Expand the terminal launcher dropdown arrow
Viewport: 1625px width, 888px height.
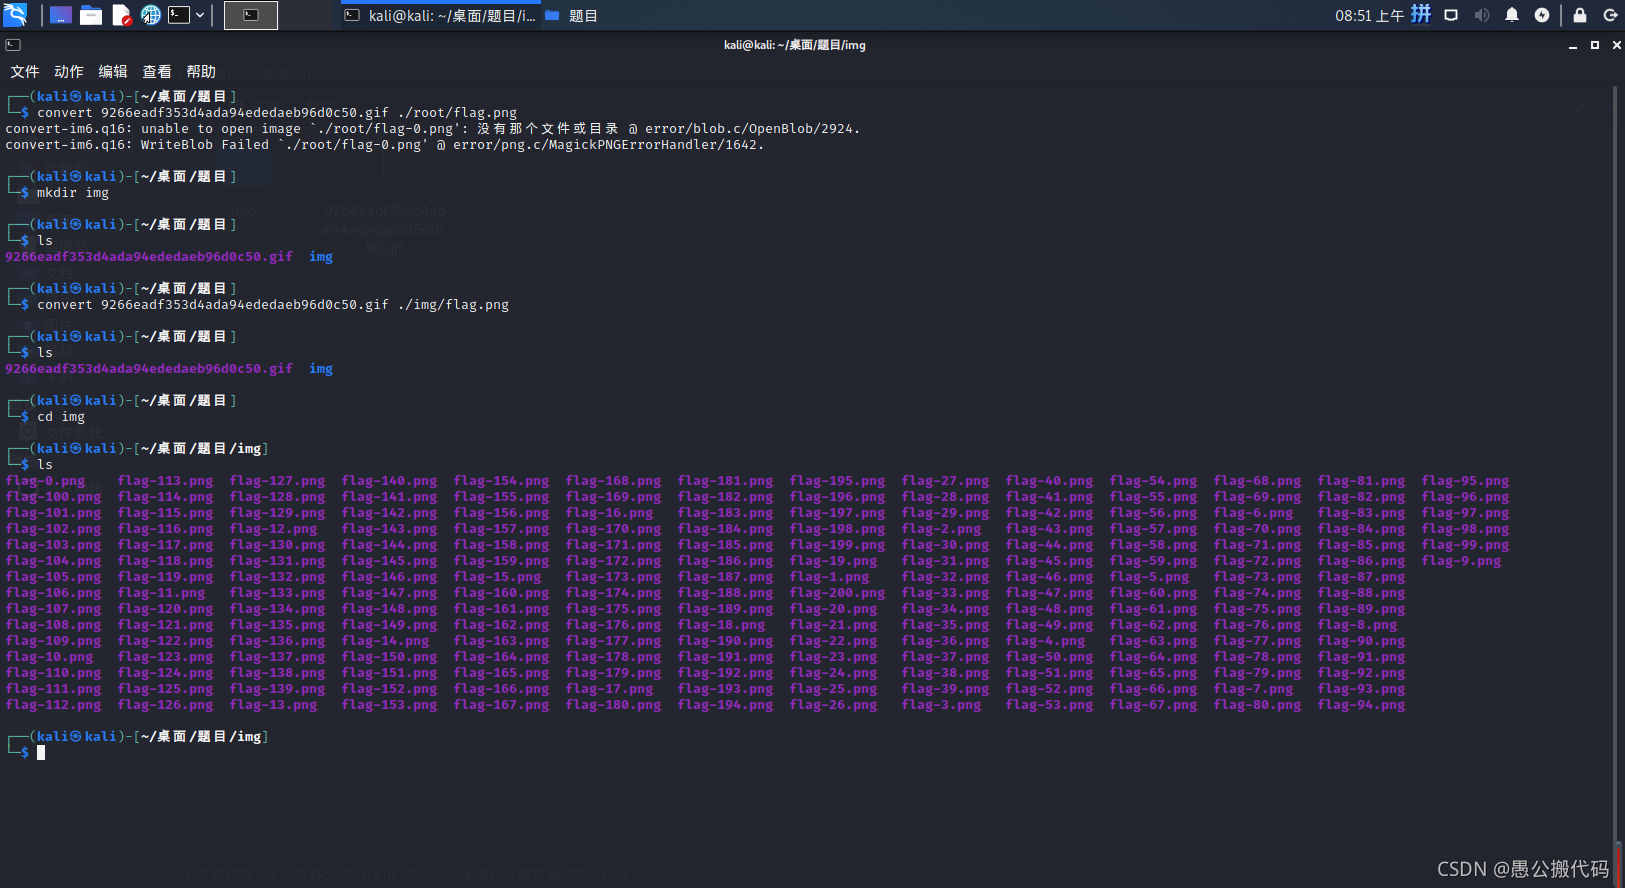pyautogui.click(x=200, y=15)
